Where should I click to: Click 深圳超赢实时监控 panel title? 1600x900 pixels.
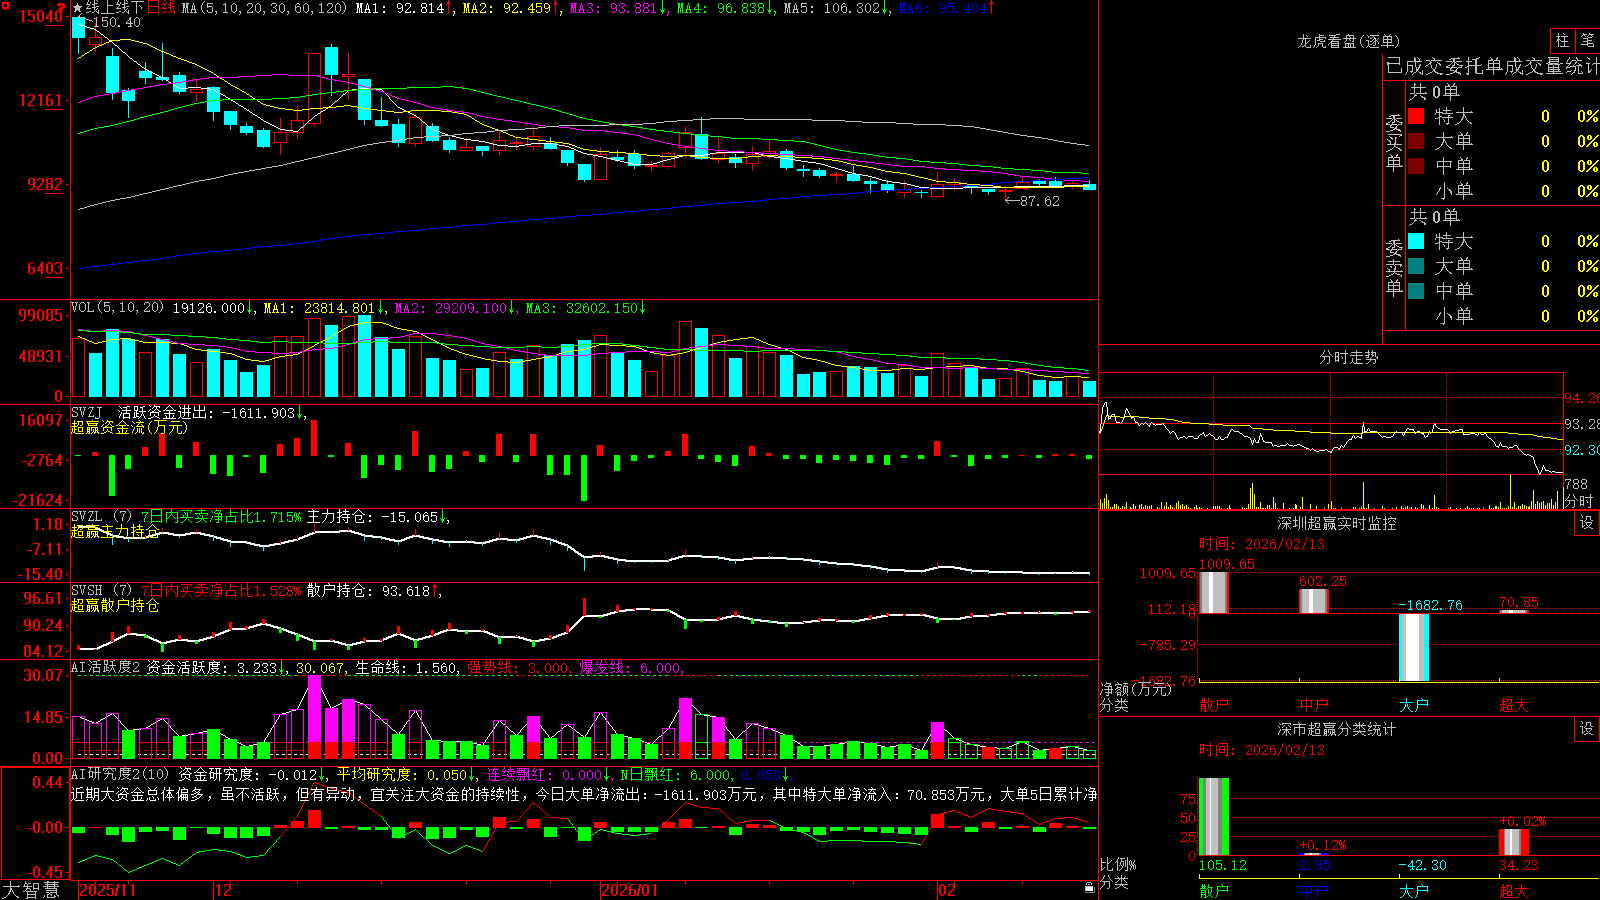(1336, 523)
